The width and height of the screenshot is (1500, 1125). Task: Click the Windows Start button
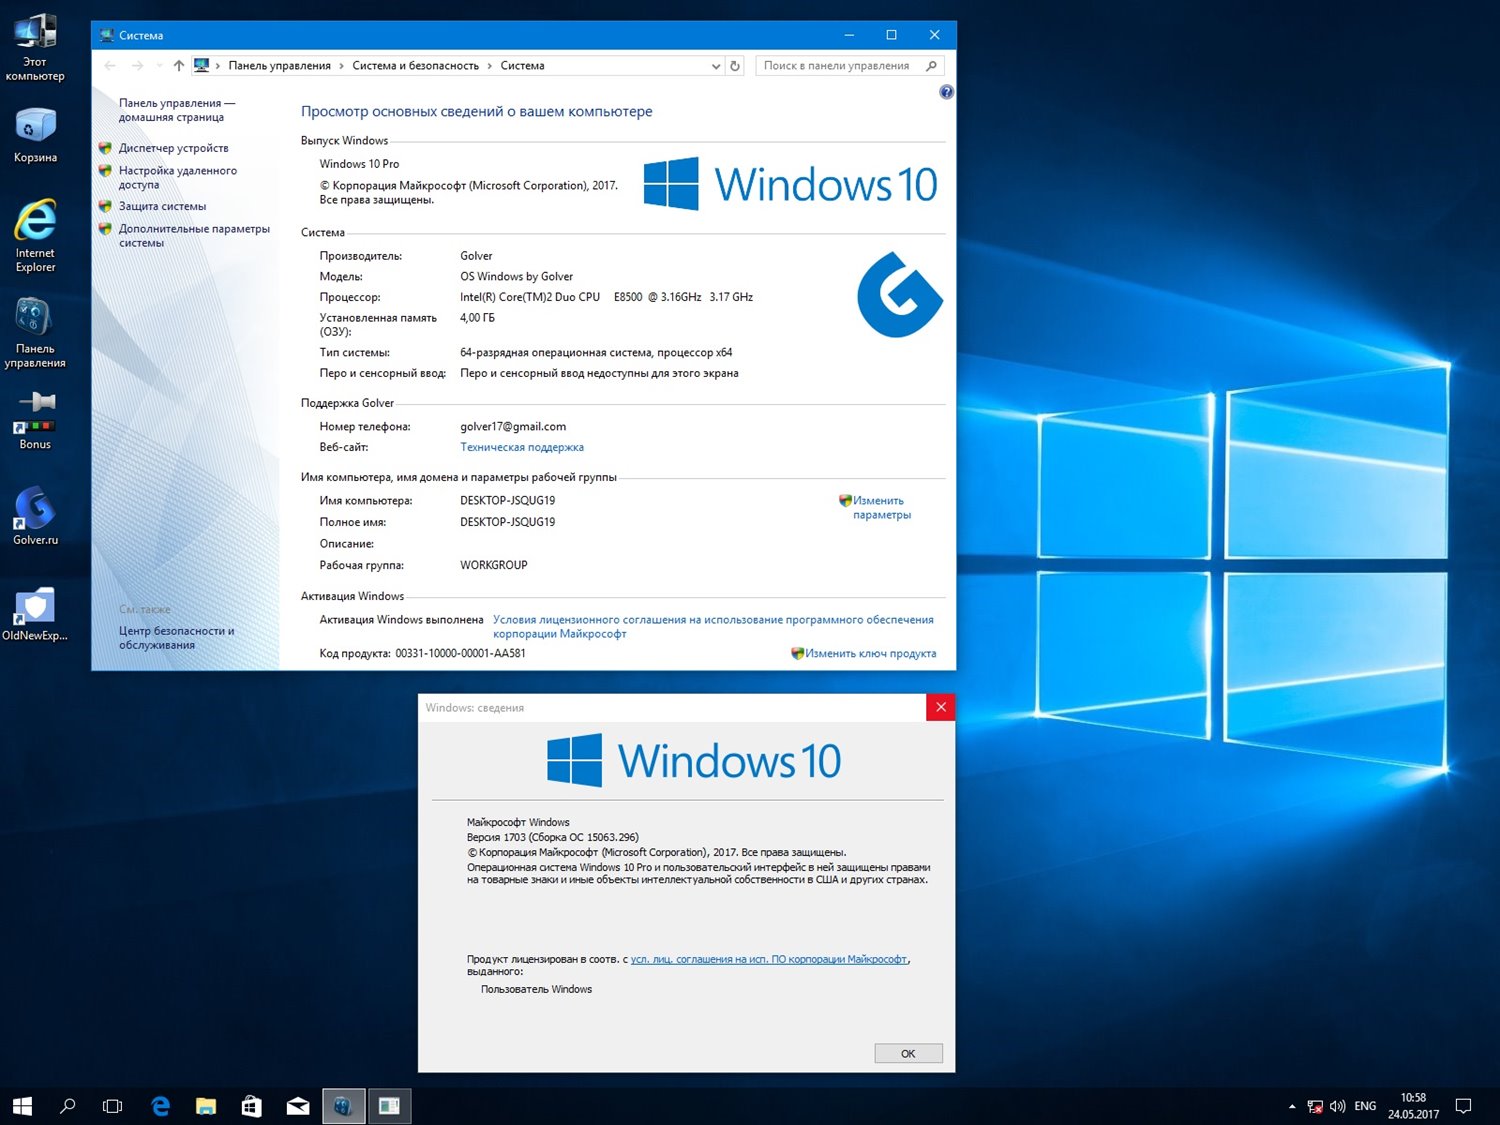22,1106
